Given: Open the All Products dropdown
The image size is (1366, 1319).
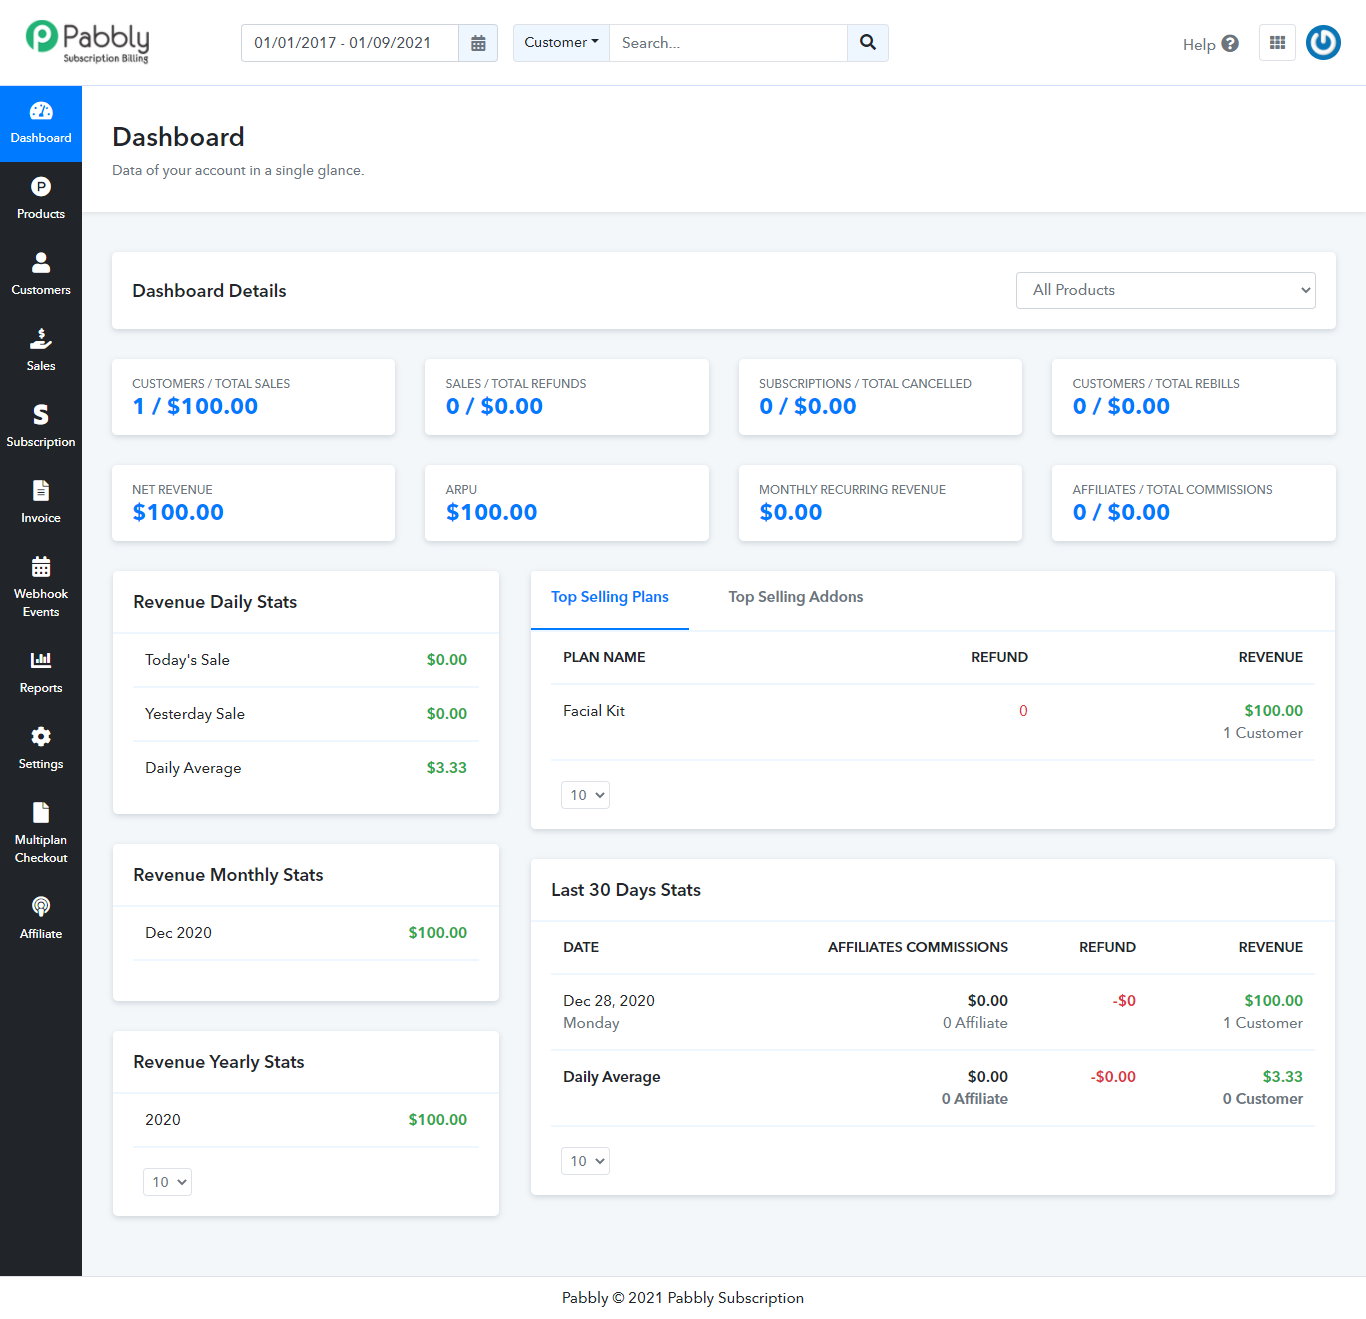Looking at the screenshot, I should 1165,290.
